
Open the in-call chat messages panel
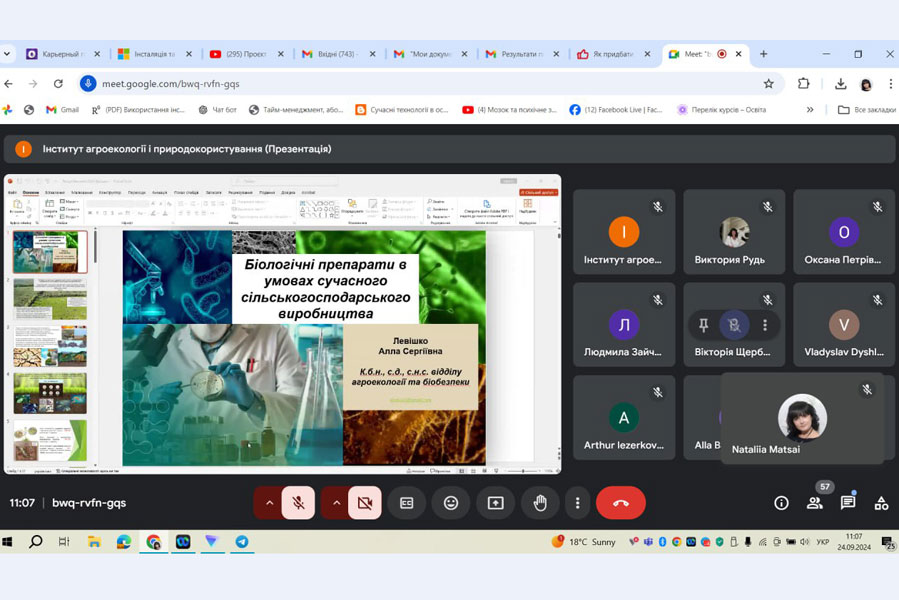[848, 503]
